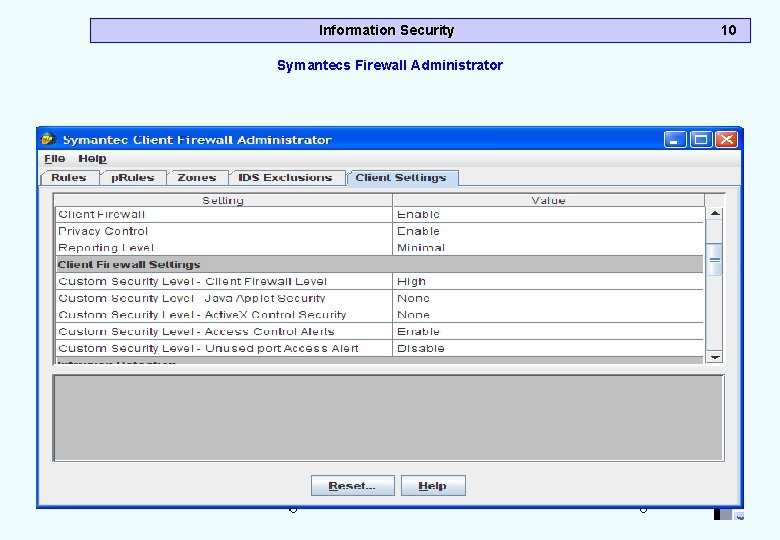Open the Help menu

[x=93, y=159]
